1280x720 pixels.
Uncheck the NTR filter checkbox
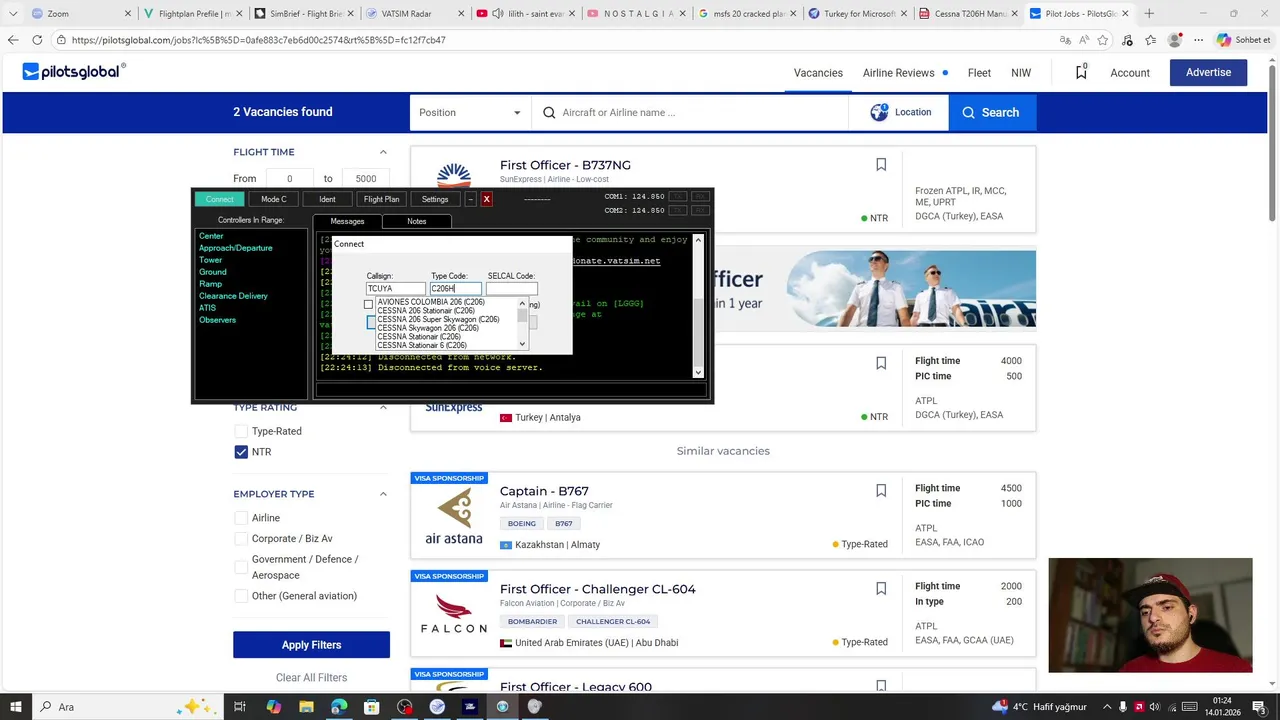point(241,452)
